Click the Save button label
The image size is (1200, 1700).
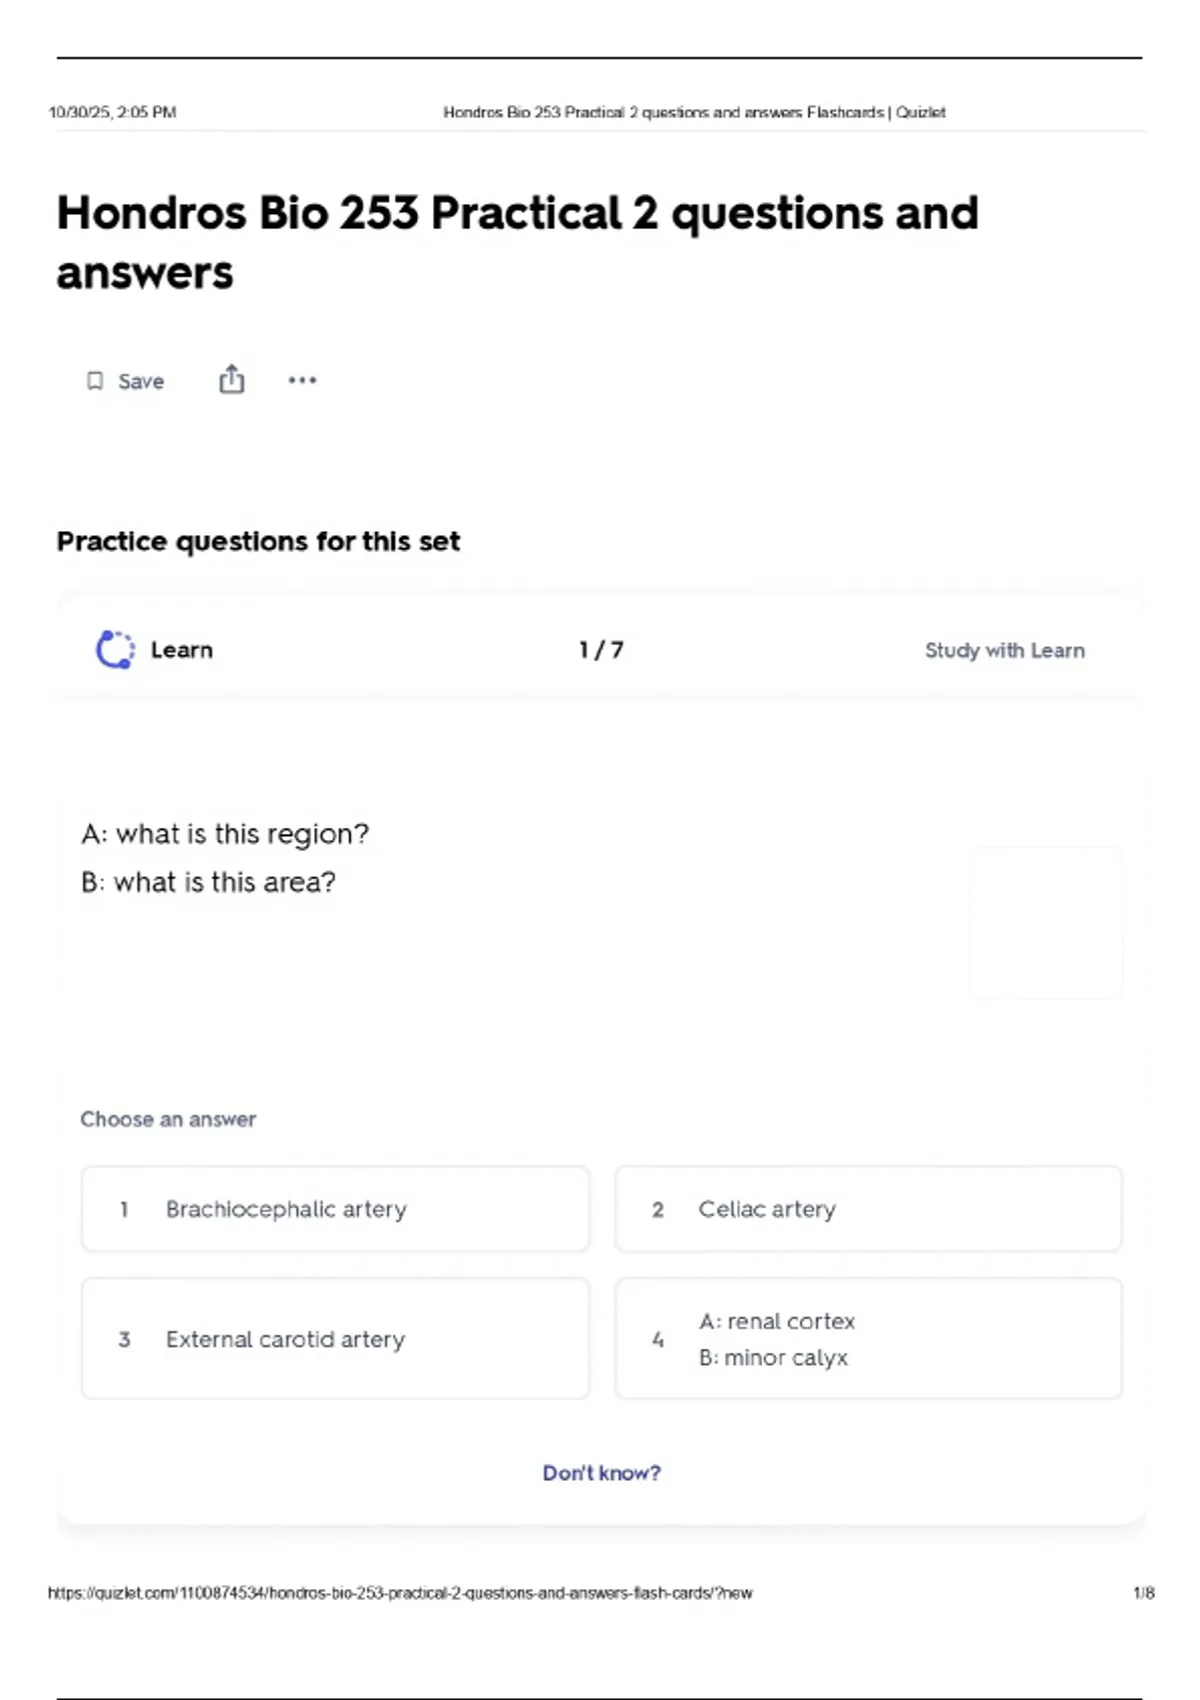(x=141, y=381)
